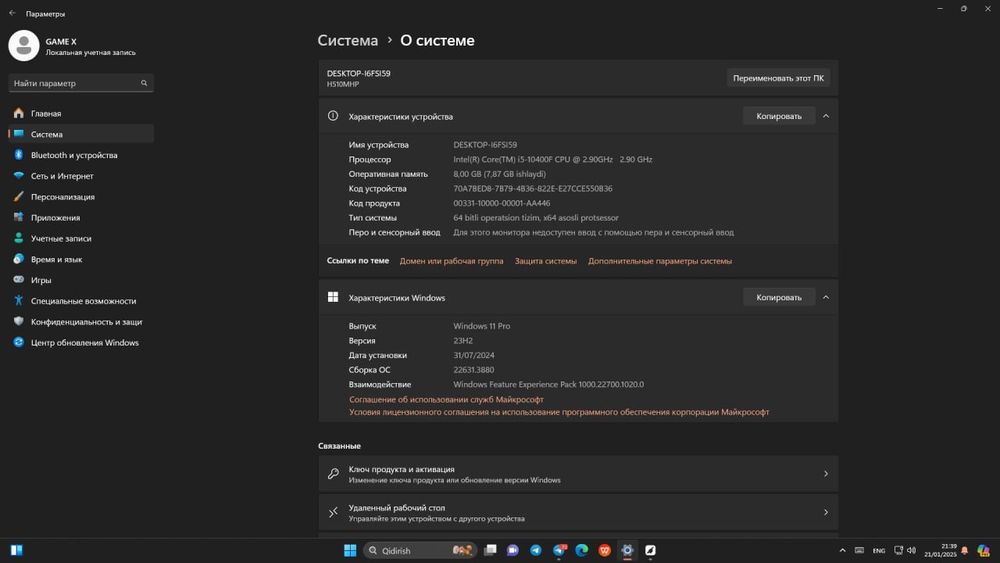
Task: Click the Сборка ОС value 22631.3880
Action: click(x=473, y=370)
